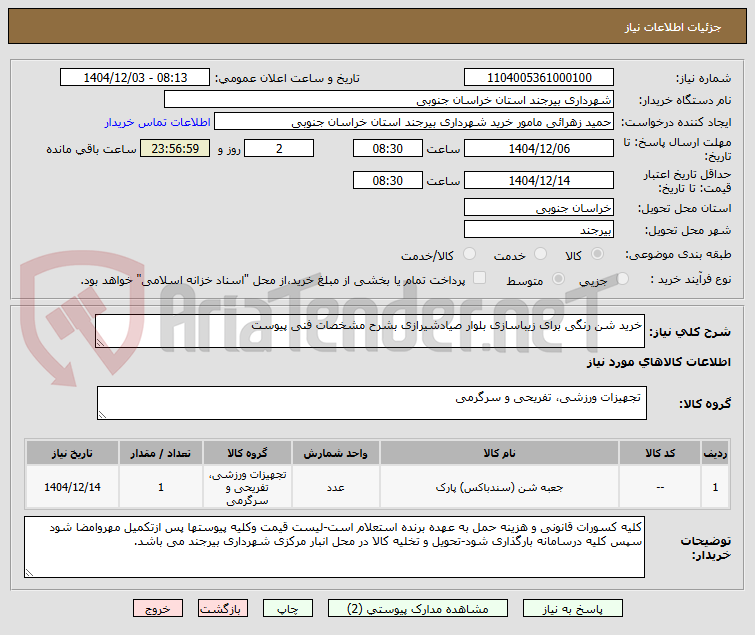Click the گروه کالا text area
Screen dimensions: 755x635
(372, 403)
